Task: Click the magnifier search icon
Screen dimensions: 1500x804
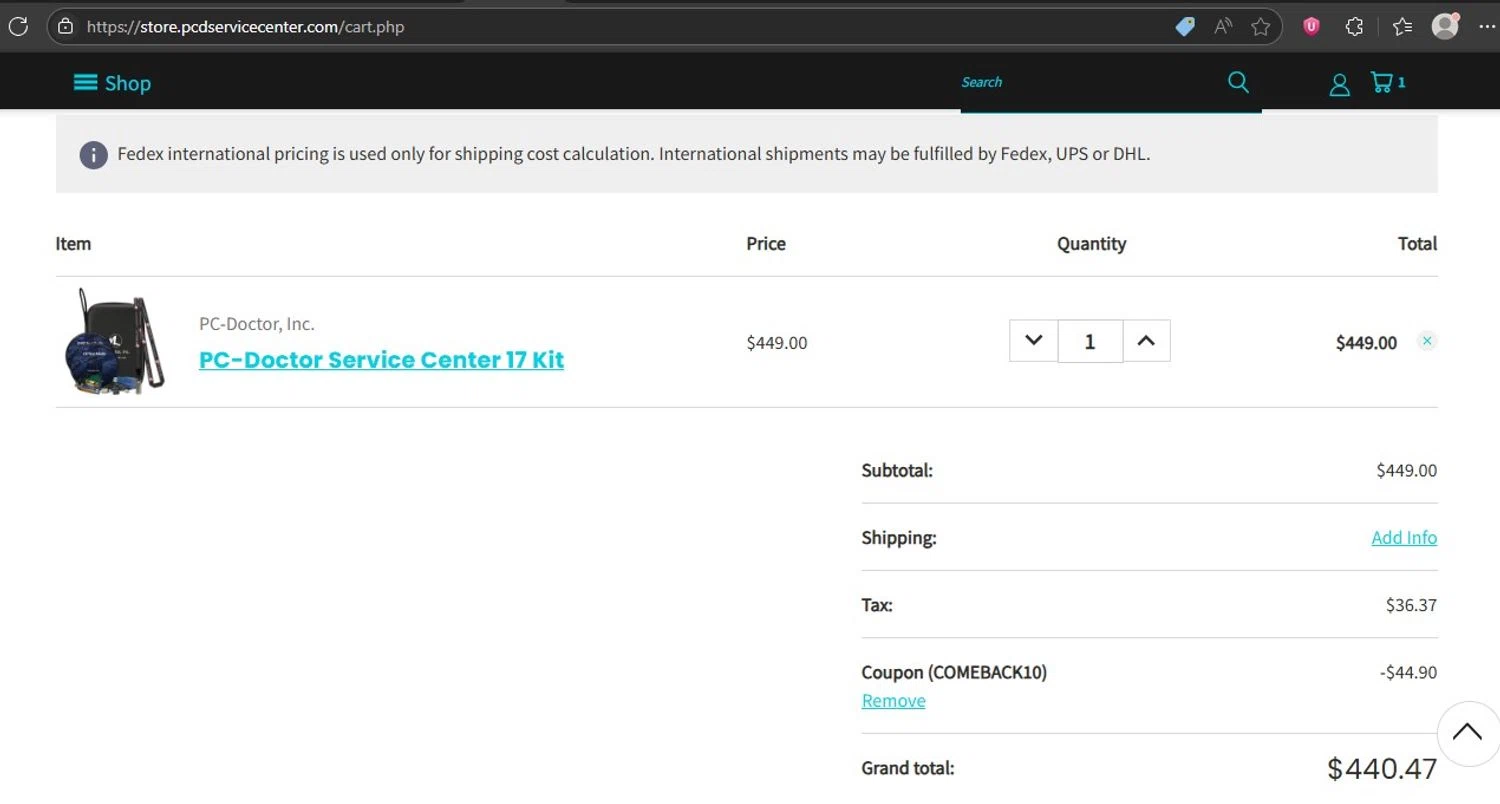Action: (1238, 82)
